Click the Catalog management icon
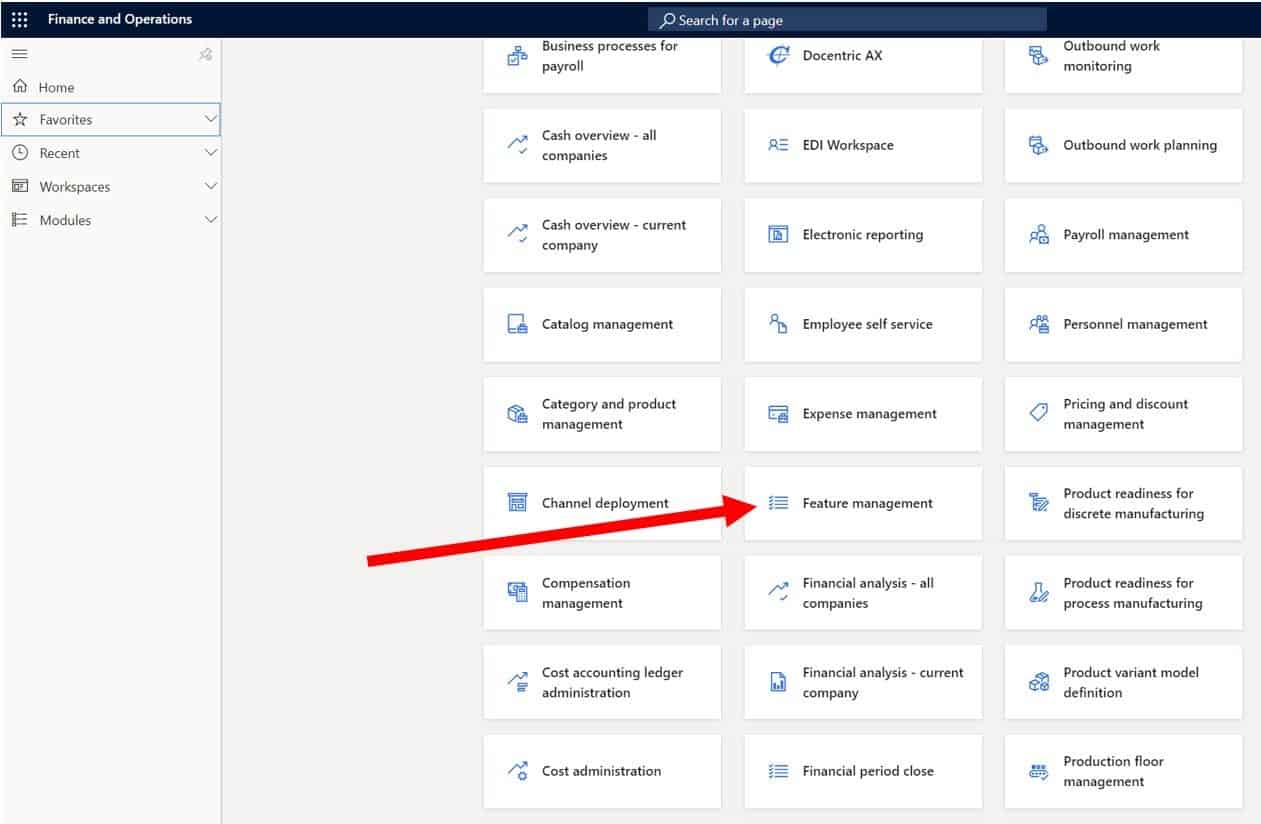 (517, 324)
